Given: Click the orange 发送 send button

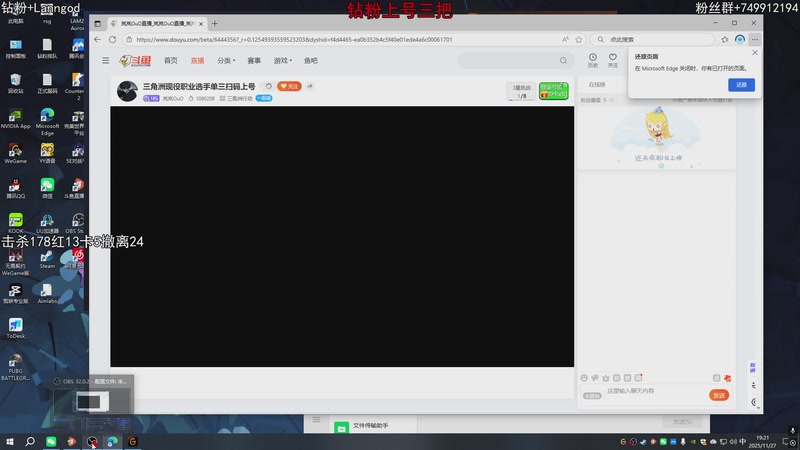Looking at the screenshot, I should point(719,395).
